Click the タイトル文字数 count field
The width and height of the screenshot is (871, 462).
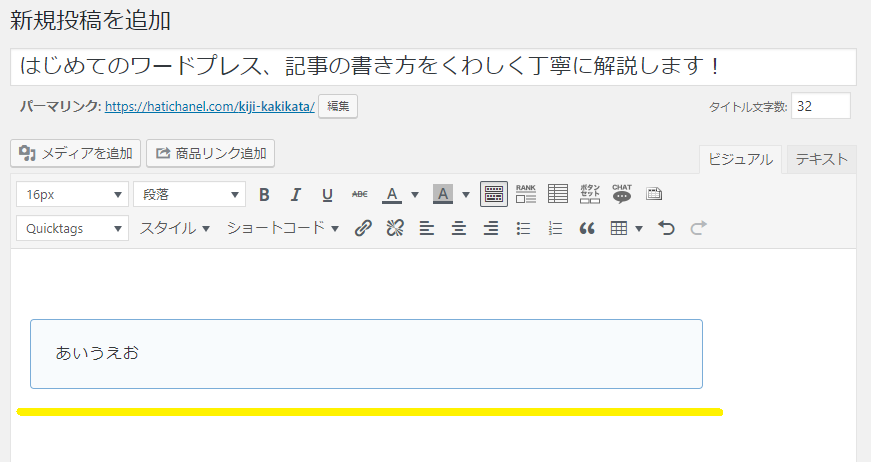point(820,106)
